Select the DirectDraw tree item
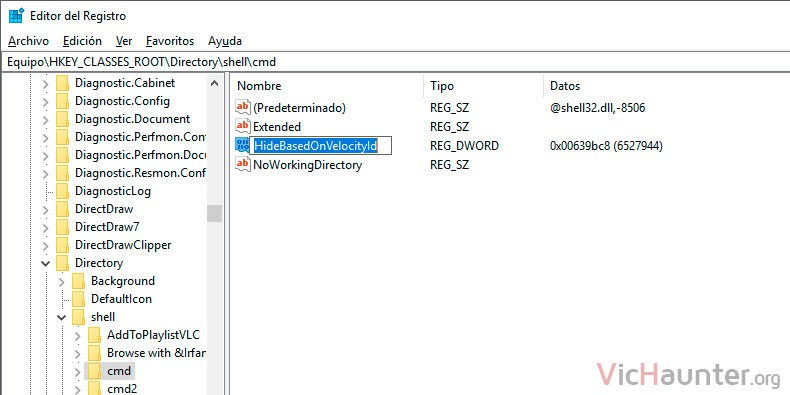 104,209
